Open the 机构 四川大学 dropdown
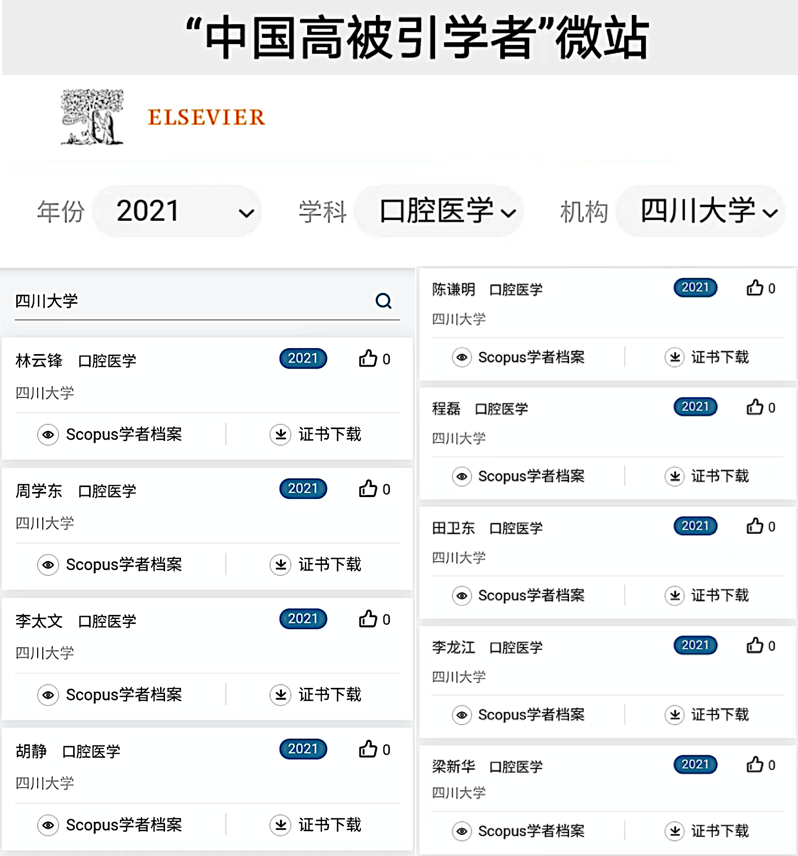The image size is (798, 856). point(699,212)
